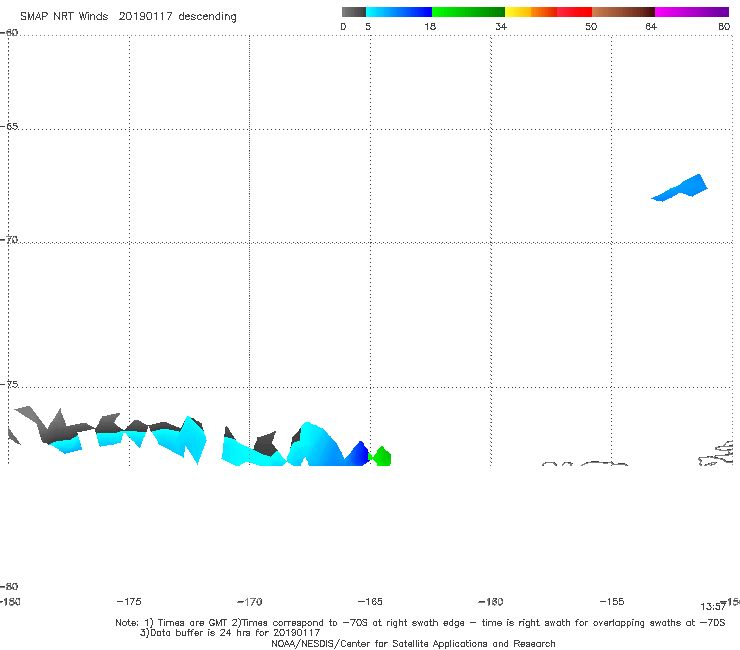
Task: Click the longitude label -175
Action: pyautogui.click(x=129, y=601)
